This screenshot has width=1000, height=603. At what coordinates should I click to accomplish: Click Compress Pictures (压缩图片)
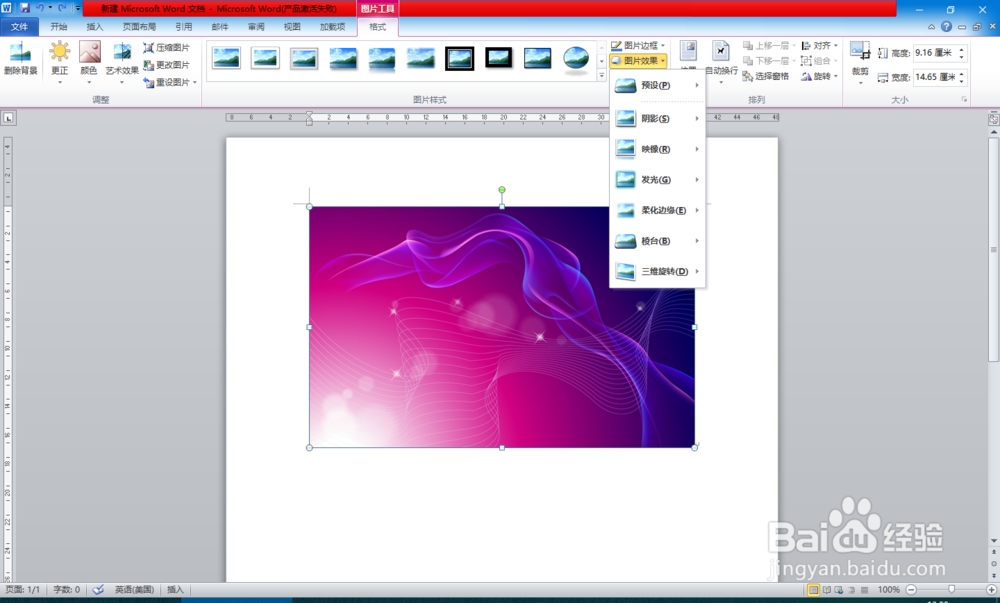(166, 48)
